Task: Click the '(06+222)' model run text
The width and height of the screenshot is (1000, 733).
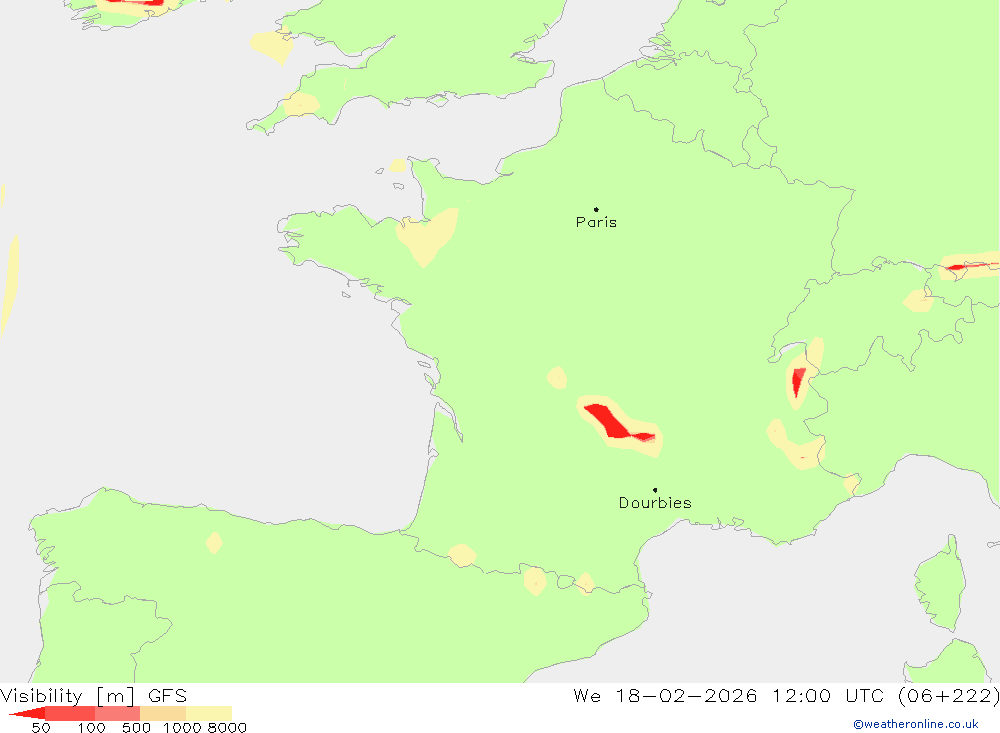Action: click(948, 695)
